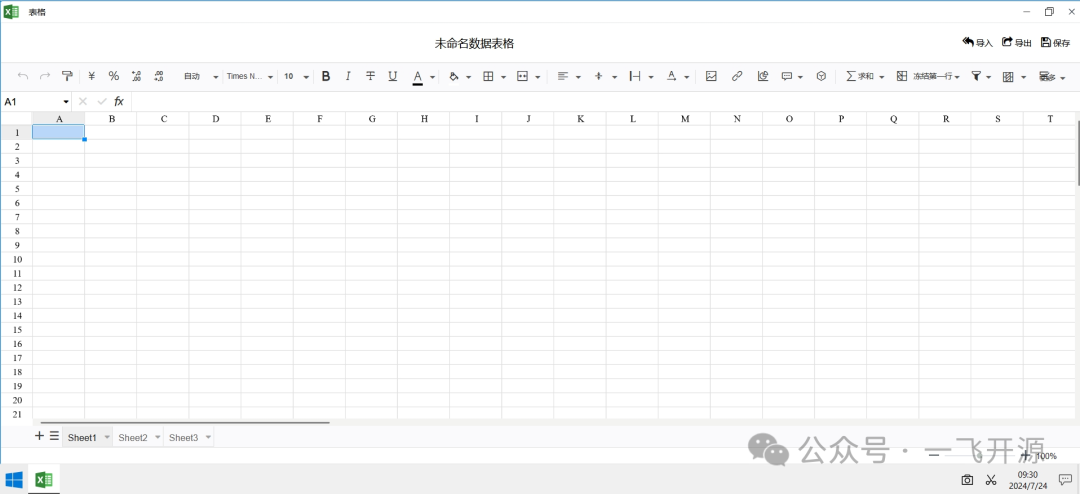This screenshot has height=494, width=1080.
Task: Click the undo arrow in toolbar
Action: 23,76
